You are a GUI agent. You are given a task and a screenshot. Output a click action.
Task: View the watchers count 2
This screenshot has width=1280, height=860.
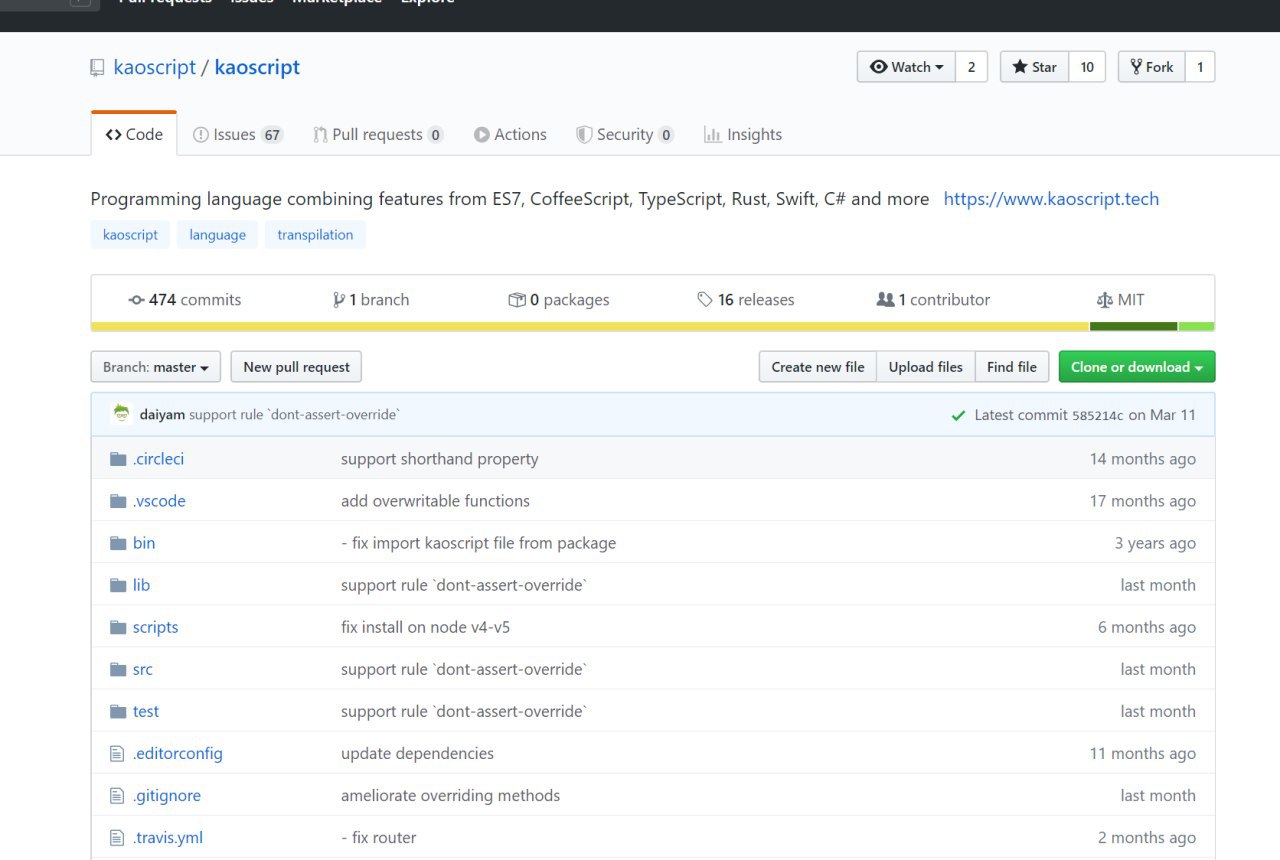click(x=971, y=67)
